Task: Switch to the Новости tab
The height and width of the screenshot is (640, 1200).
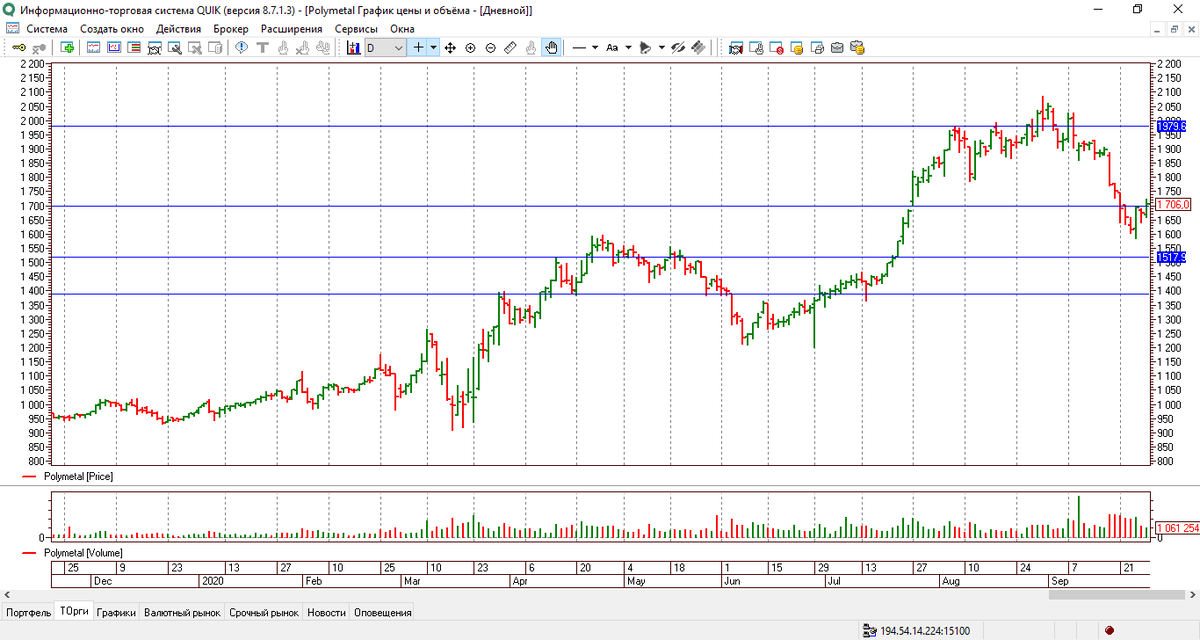Action: coord(327,612)
